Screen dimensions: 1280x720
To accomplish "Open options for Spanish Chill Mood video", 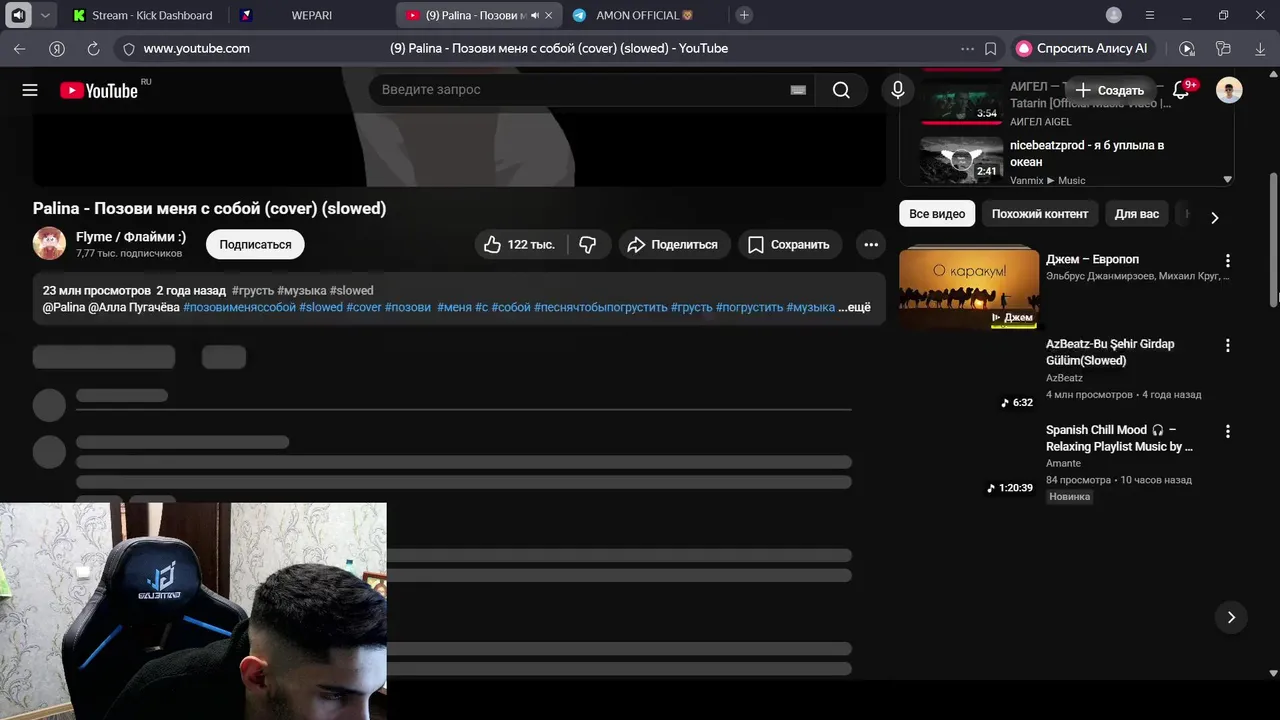I will [x=1228, y=431].
